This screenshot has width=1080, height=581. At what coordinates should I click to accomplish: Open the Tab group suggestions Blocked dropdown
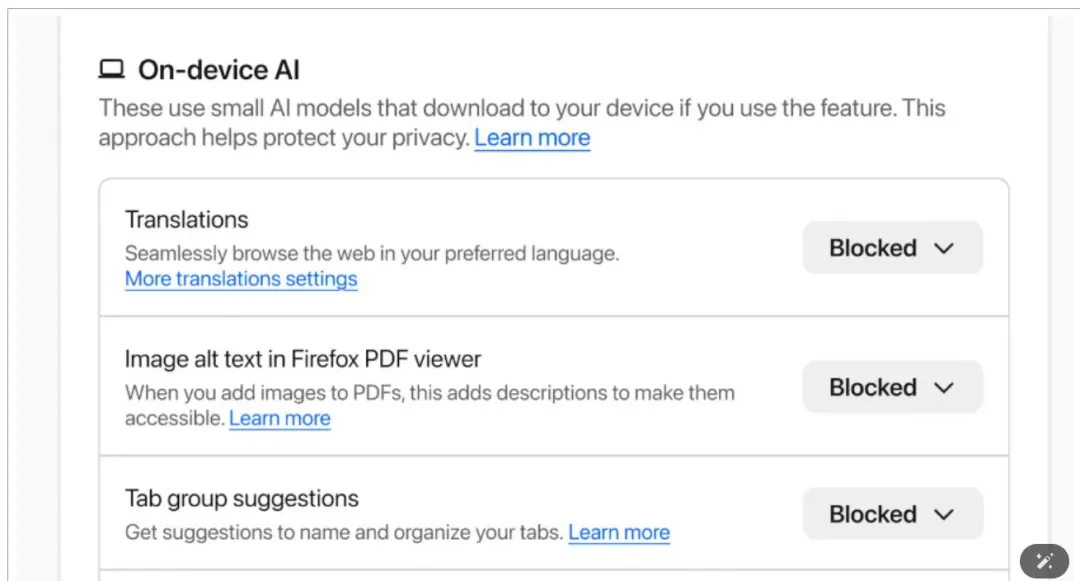point(892,514)
